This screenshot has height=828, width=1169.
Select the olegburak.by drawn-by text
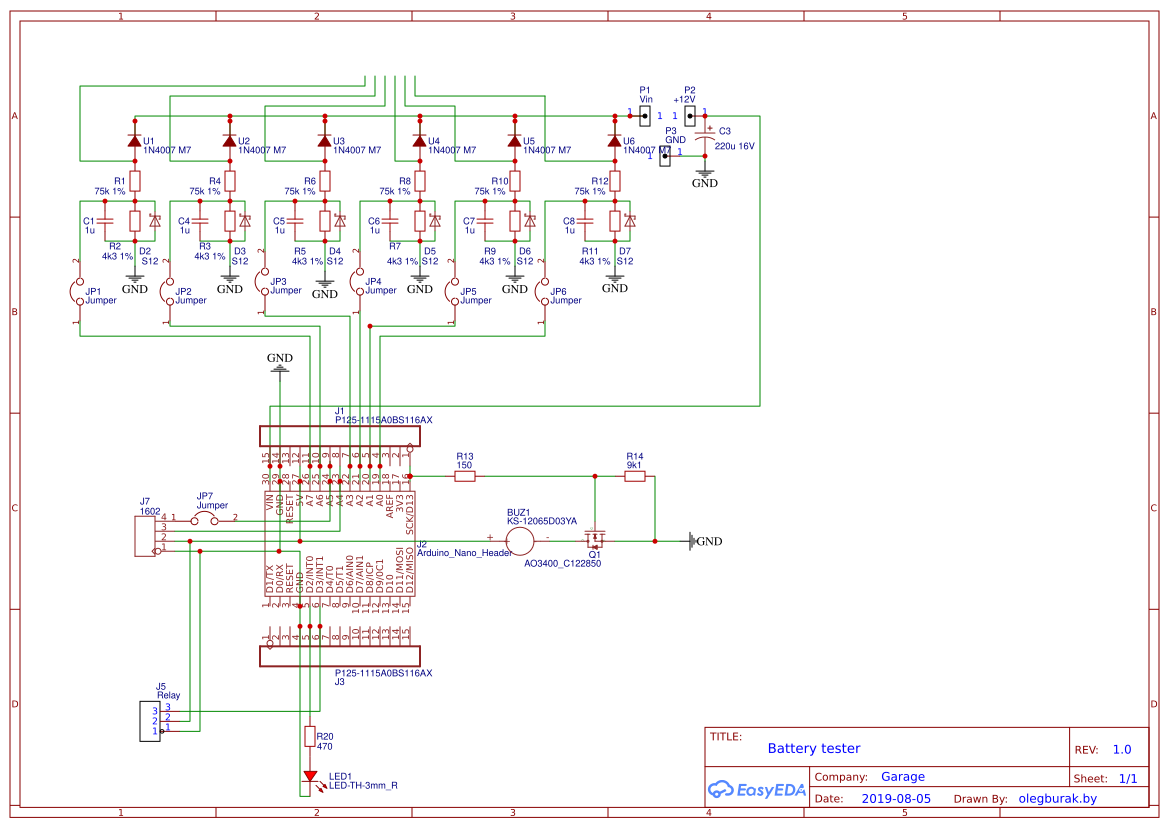(x=1057, y=799)
